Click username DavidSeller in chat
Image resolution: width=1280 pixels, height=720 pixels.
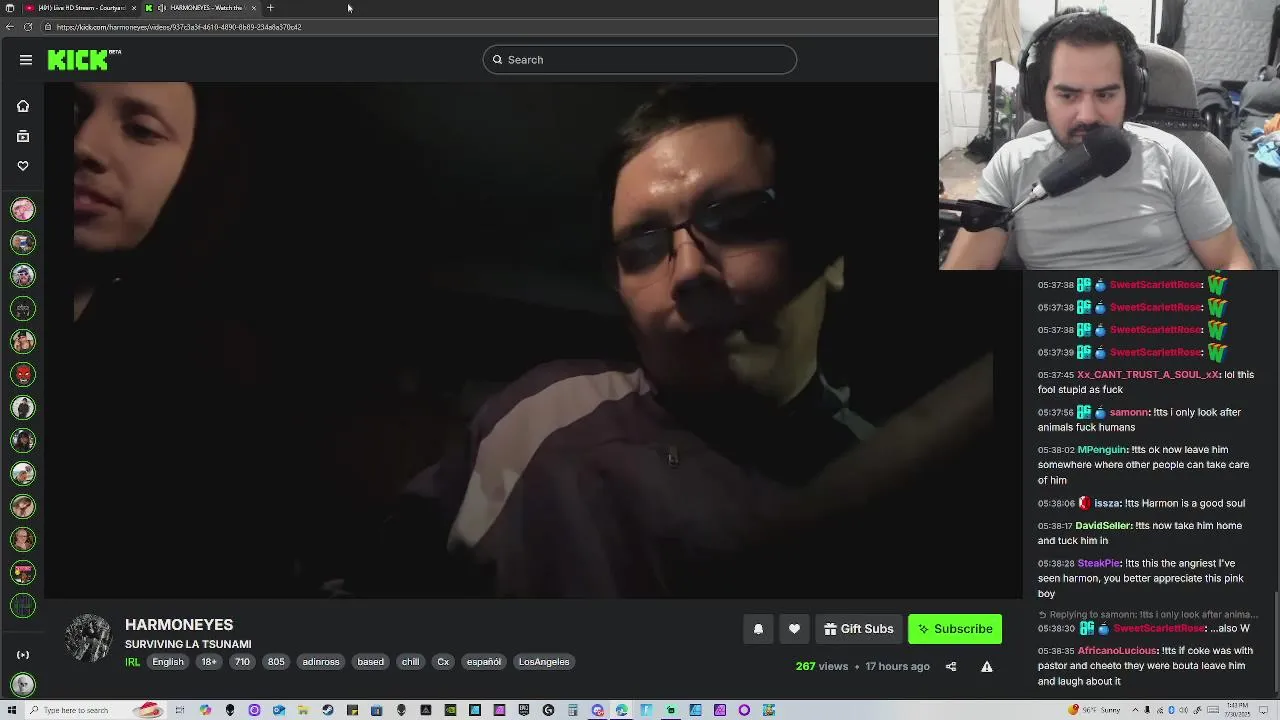click(x=1103, y=526)
